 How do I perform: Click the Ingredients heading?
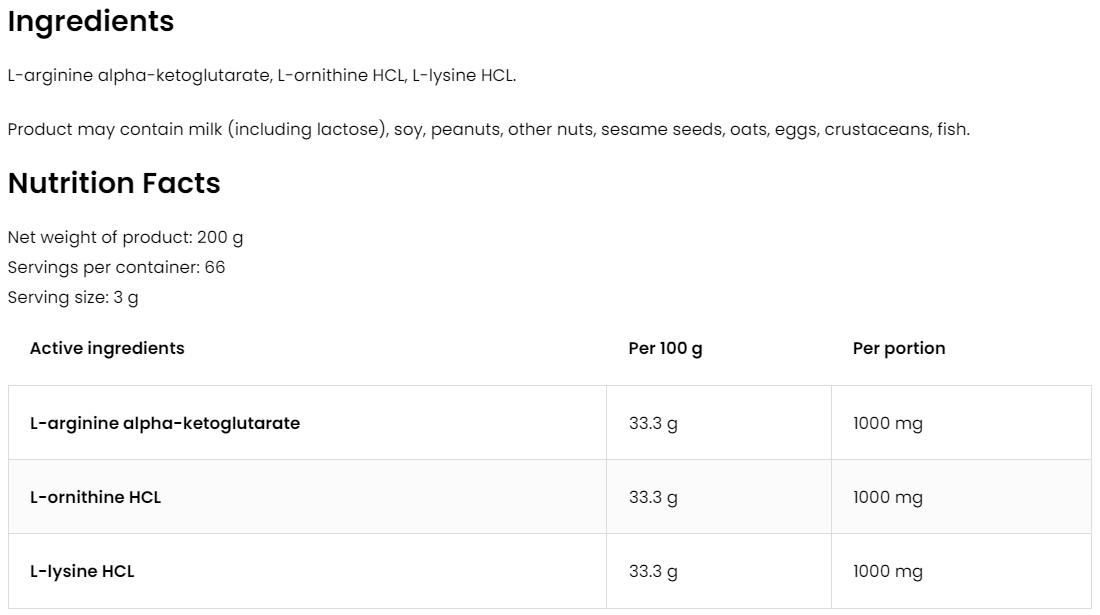91,22
